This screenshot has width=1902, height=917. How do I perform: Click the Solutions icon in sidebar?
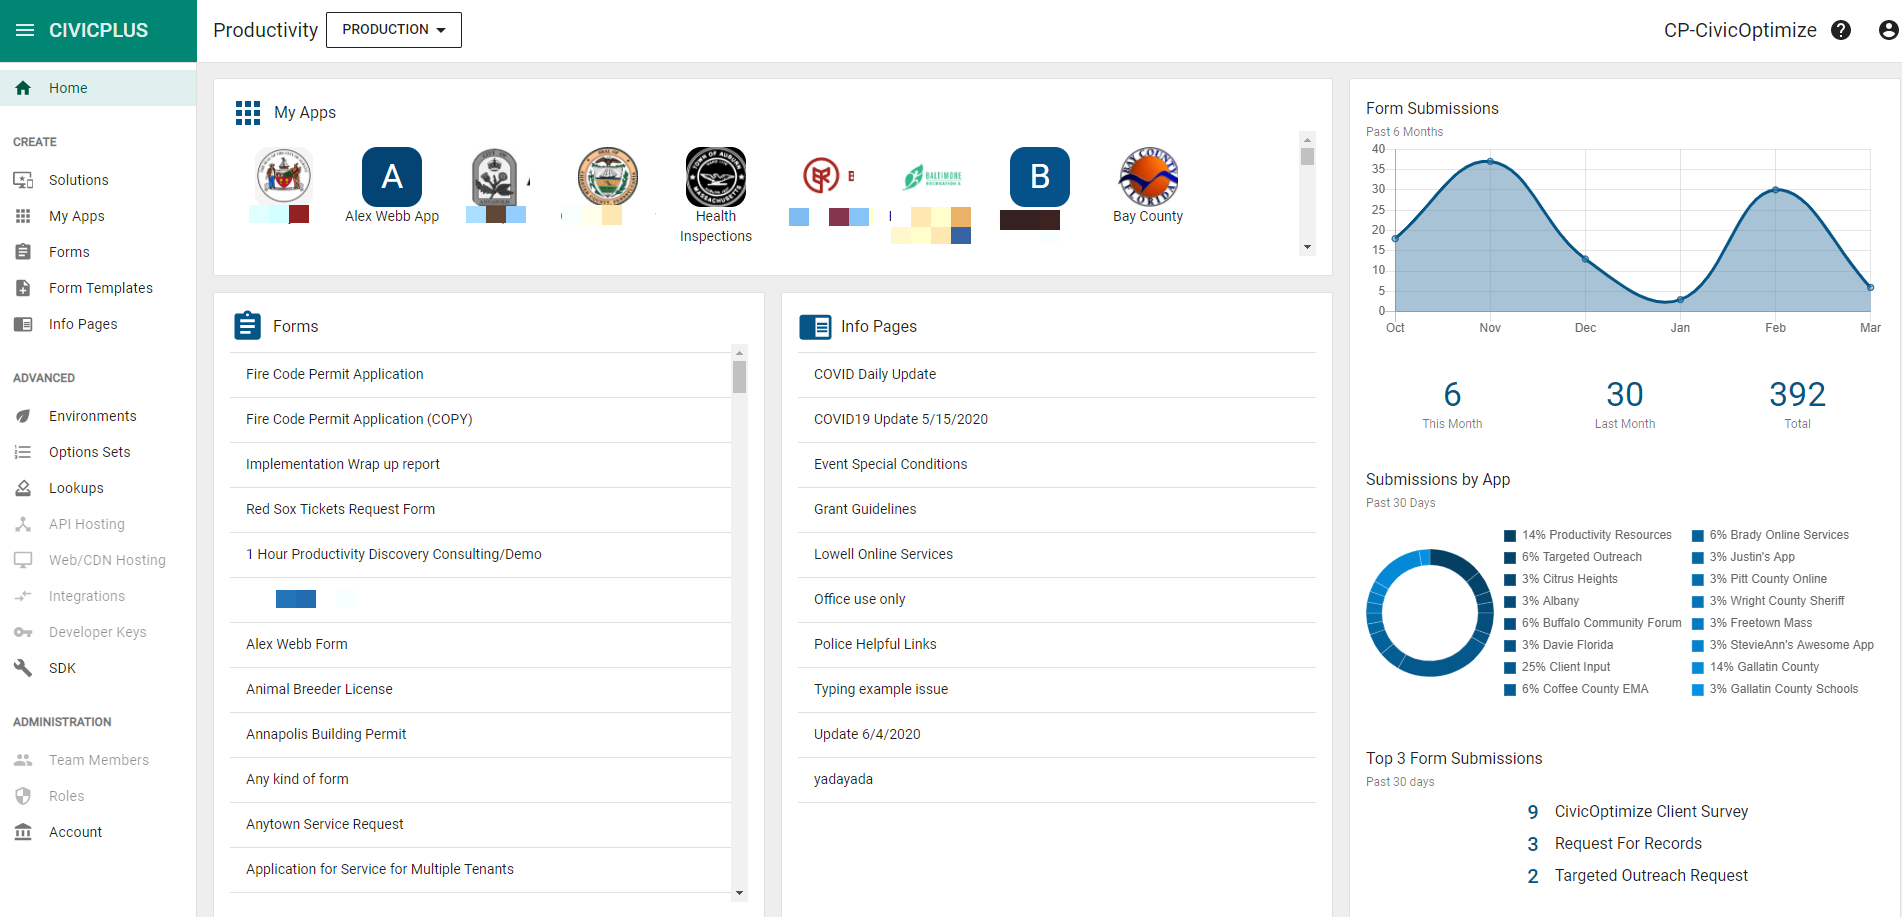click(23, 180)
